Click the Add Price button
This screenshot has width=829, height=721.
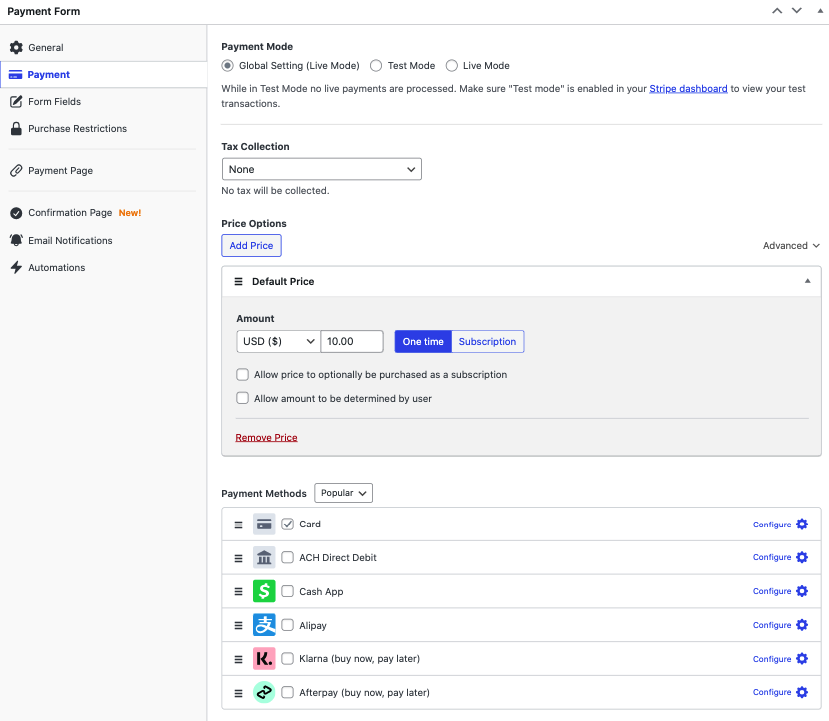251,246
